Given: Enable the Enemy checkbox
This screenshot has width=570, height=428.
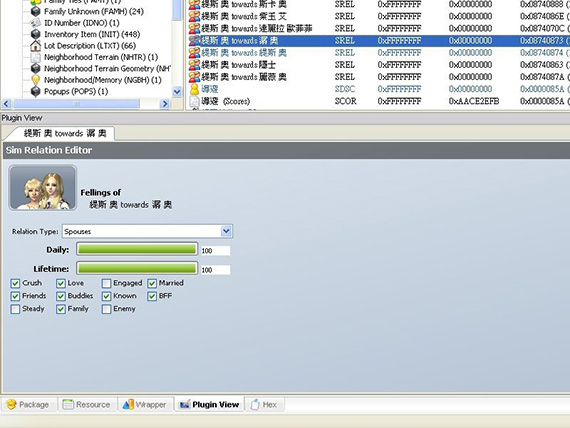Looking at the screenshot, I should (106, 309).
